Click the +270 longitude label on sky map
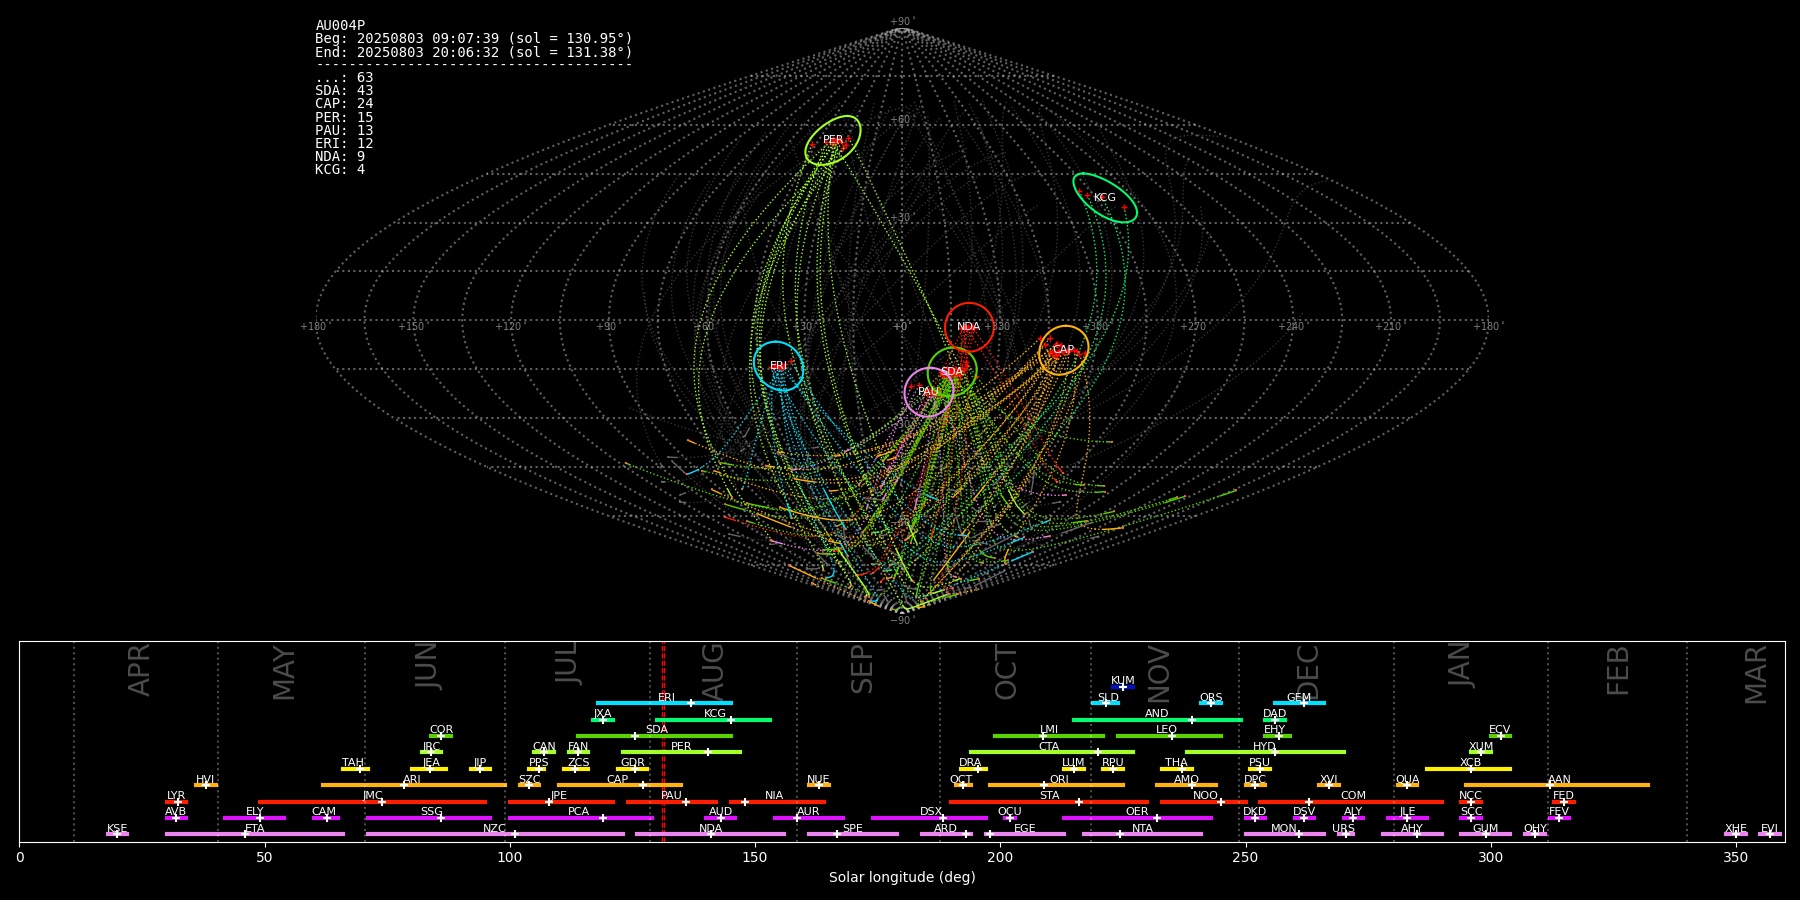Viewport: 1800px width, 900px height. pyautogui.click(x=1192, y=326)
